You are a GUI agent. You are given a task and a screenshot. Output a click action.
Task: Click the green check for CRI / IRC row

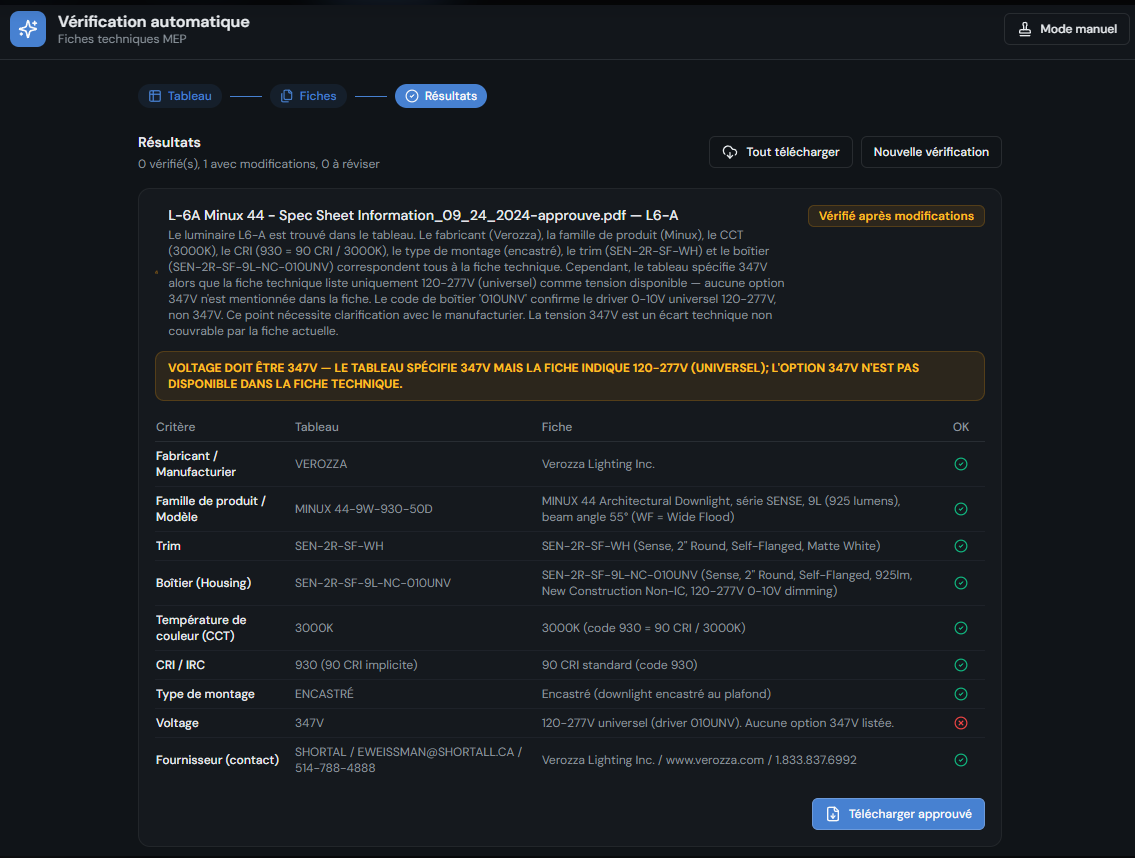pos(961,665)
